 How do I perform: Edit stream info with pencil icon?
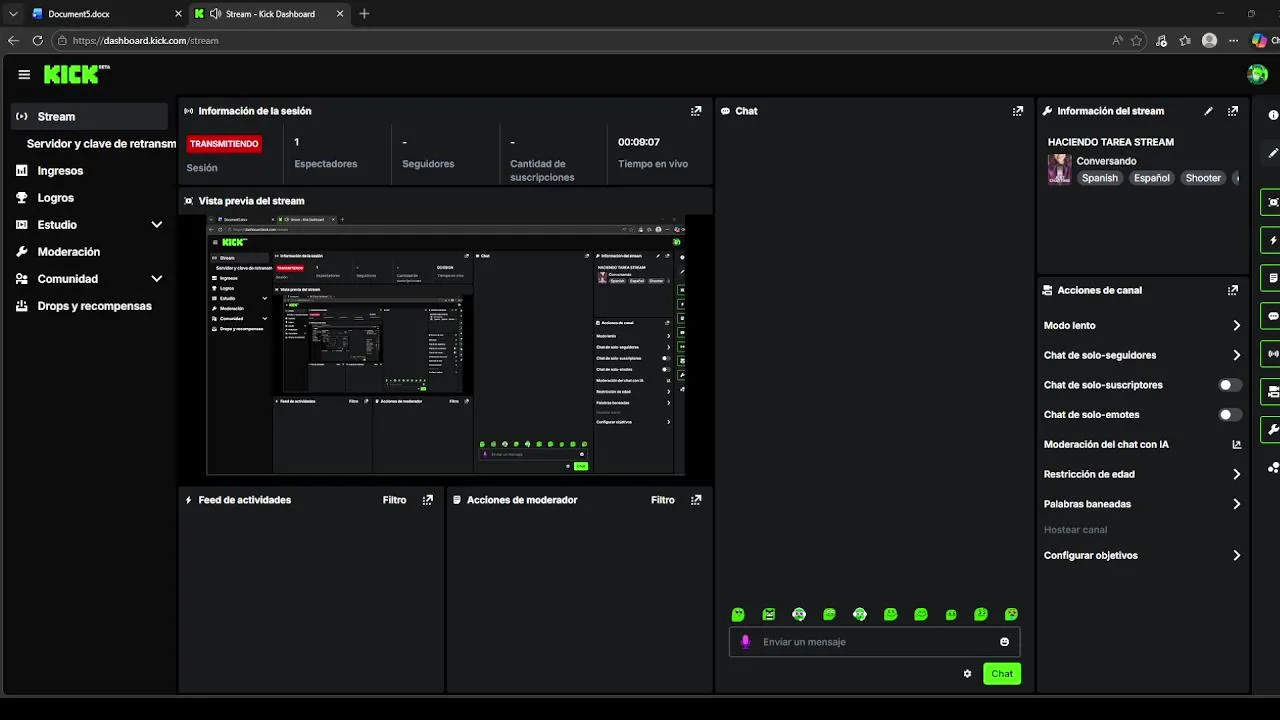point(1208,111)
